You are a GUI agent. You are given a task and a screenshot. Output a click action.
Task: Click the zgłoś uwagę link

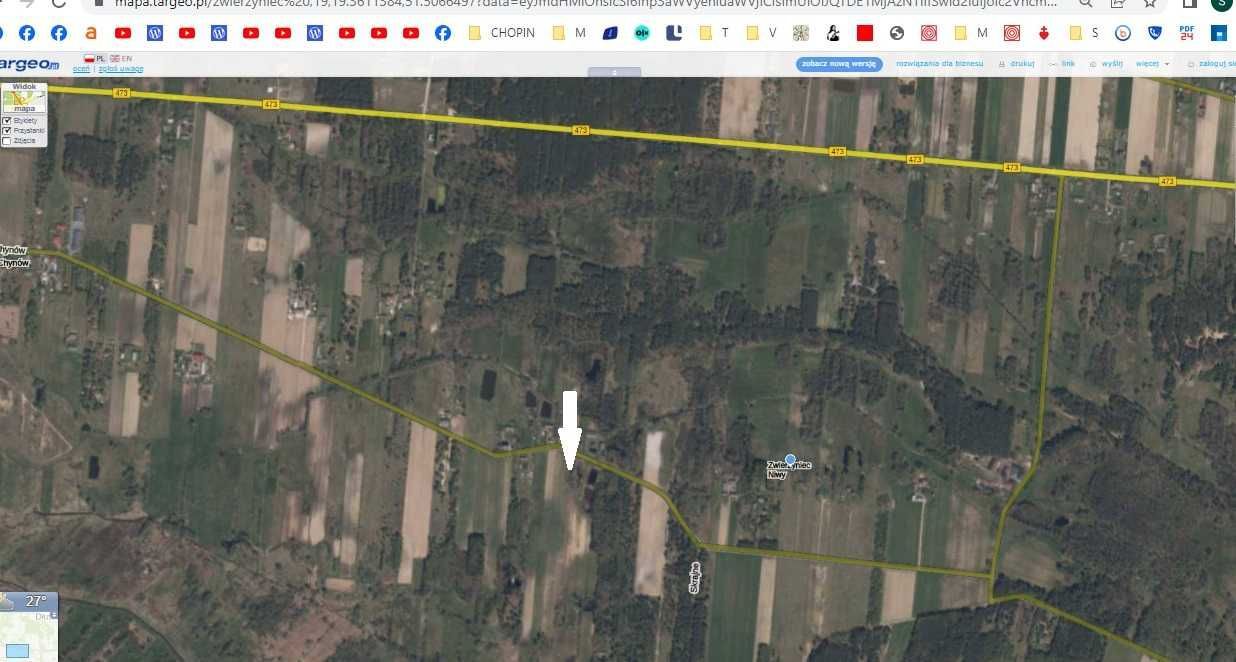click(121, 69)
